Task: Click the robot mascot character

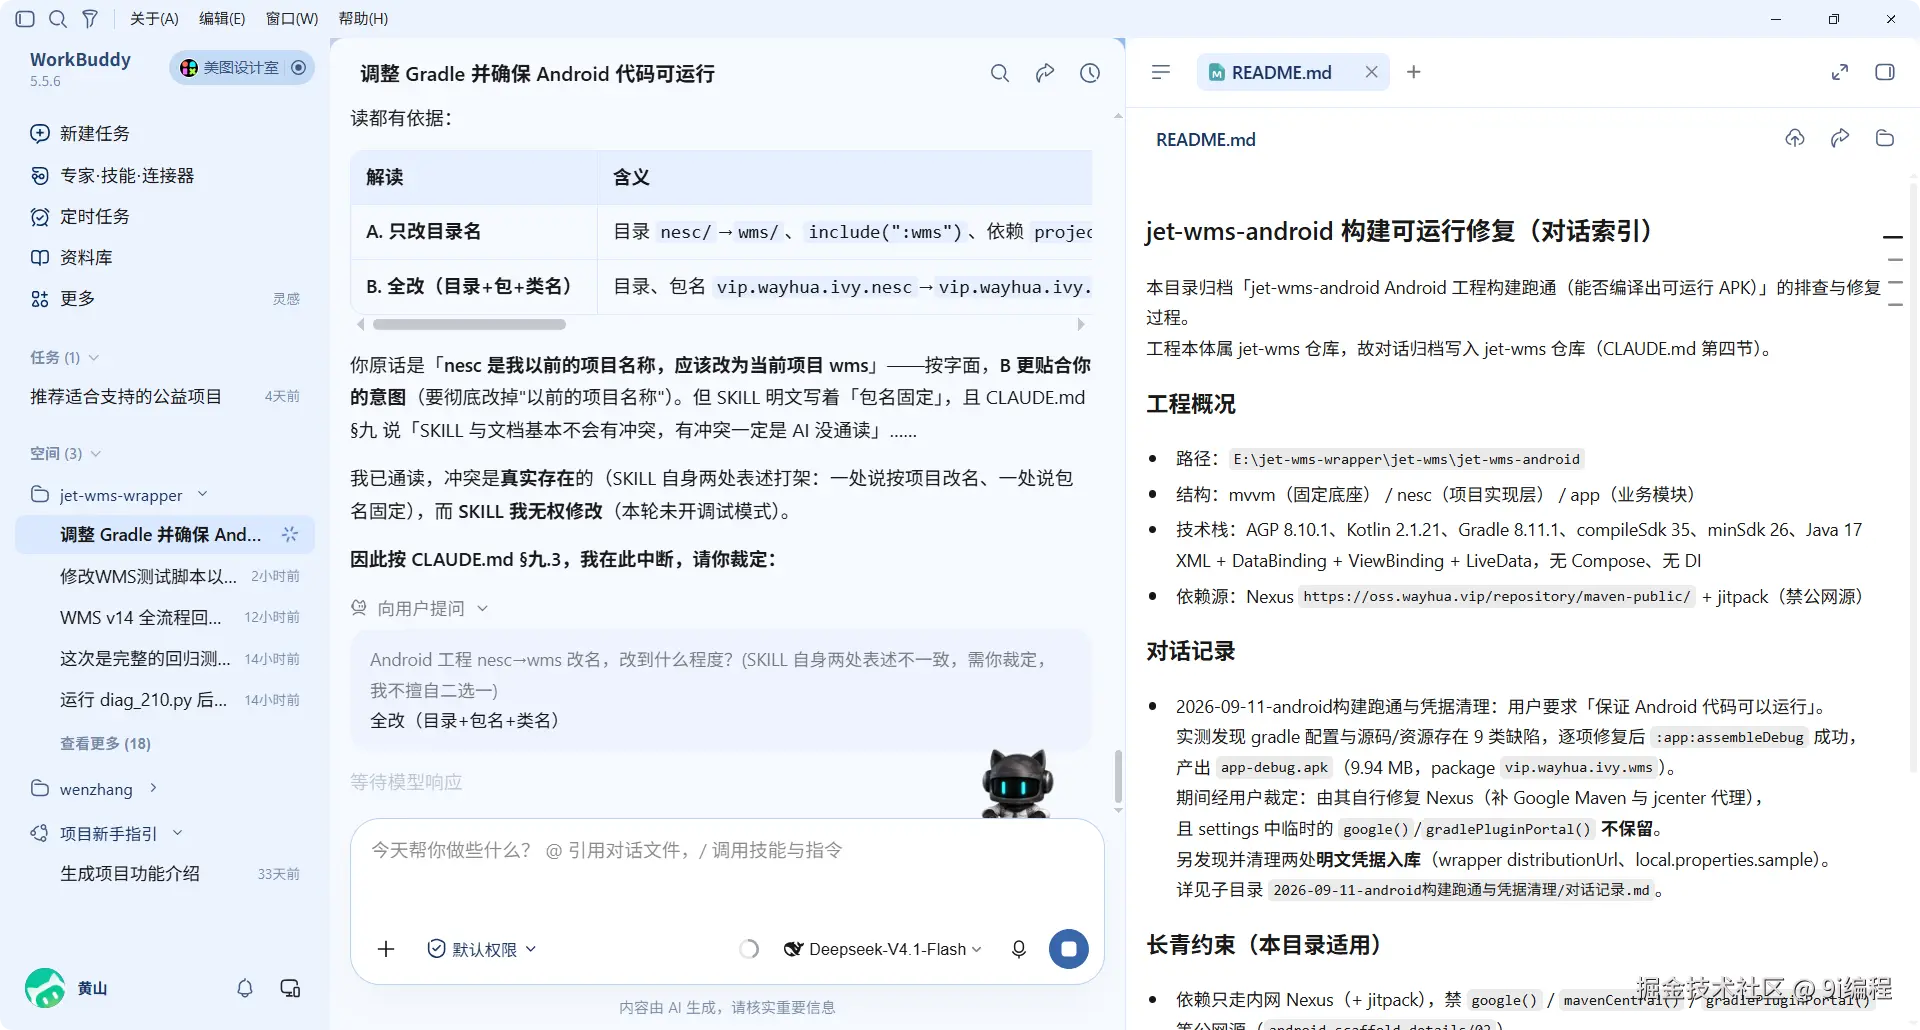Action: click(1017, 783)
